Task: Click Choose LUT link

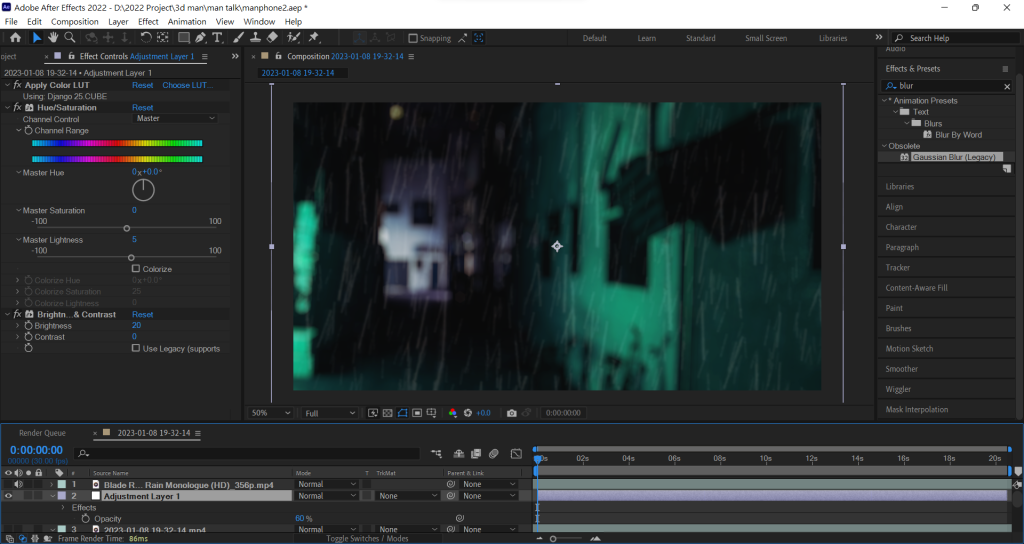Action: point(187,85)
